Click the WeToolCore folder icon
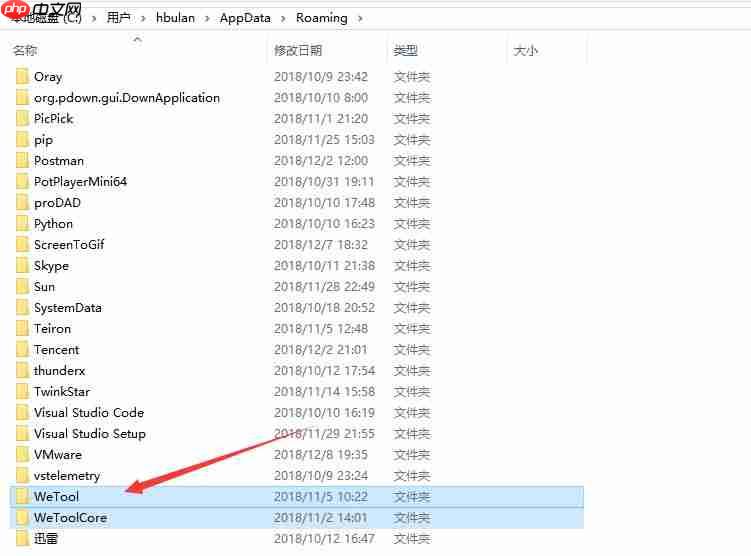Viewport: 751px width, 556px height. click(x=22, y=518)
